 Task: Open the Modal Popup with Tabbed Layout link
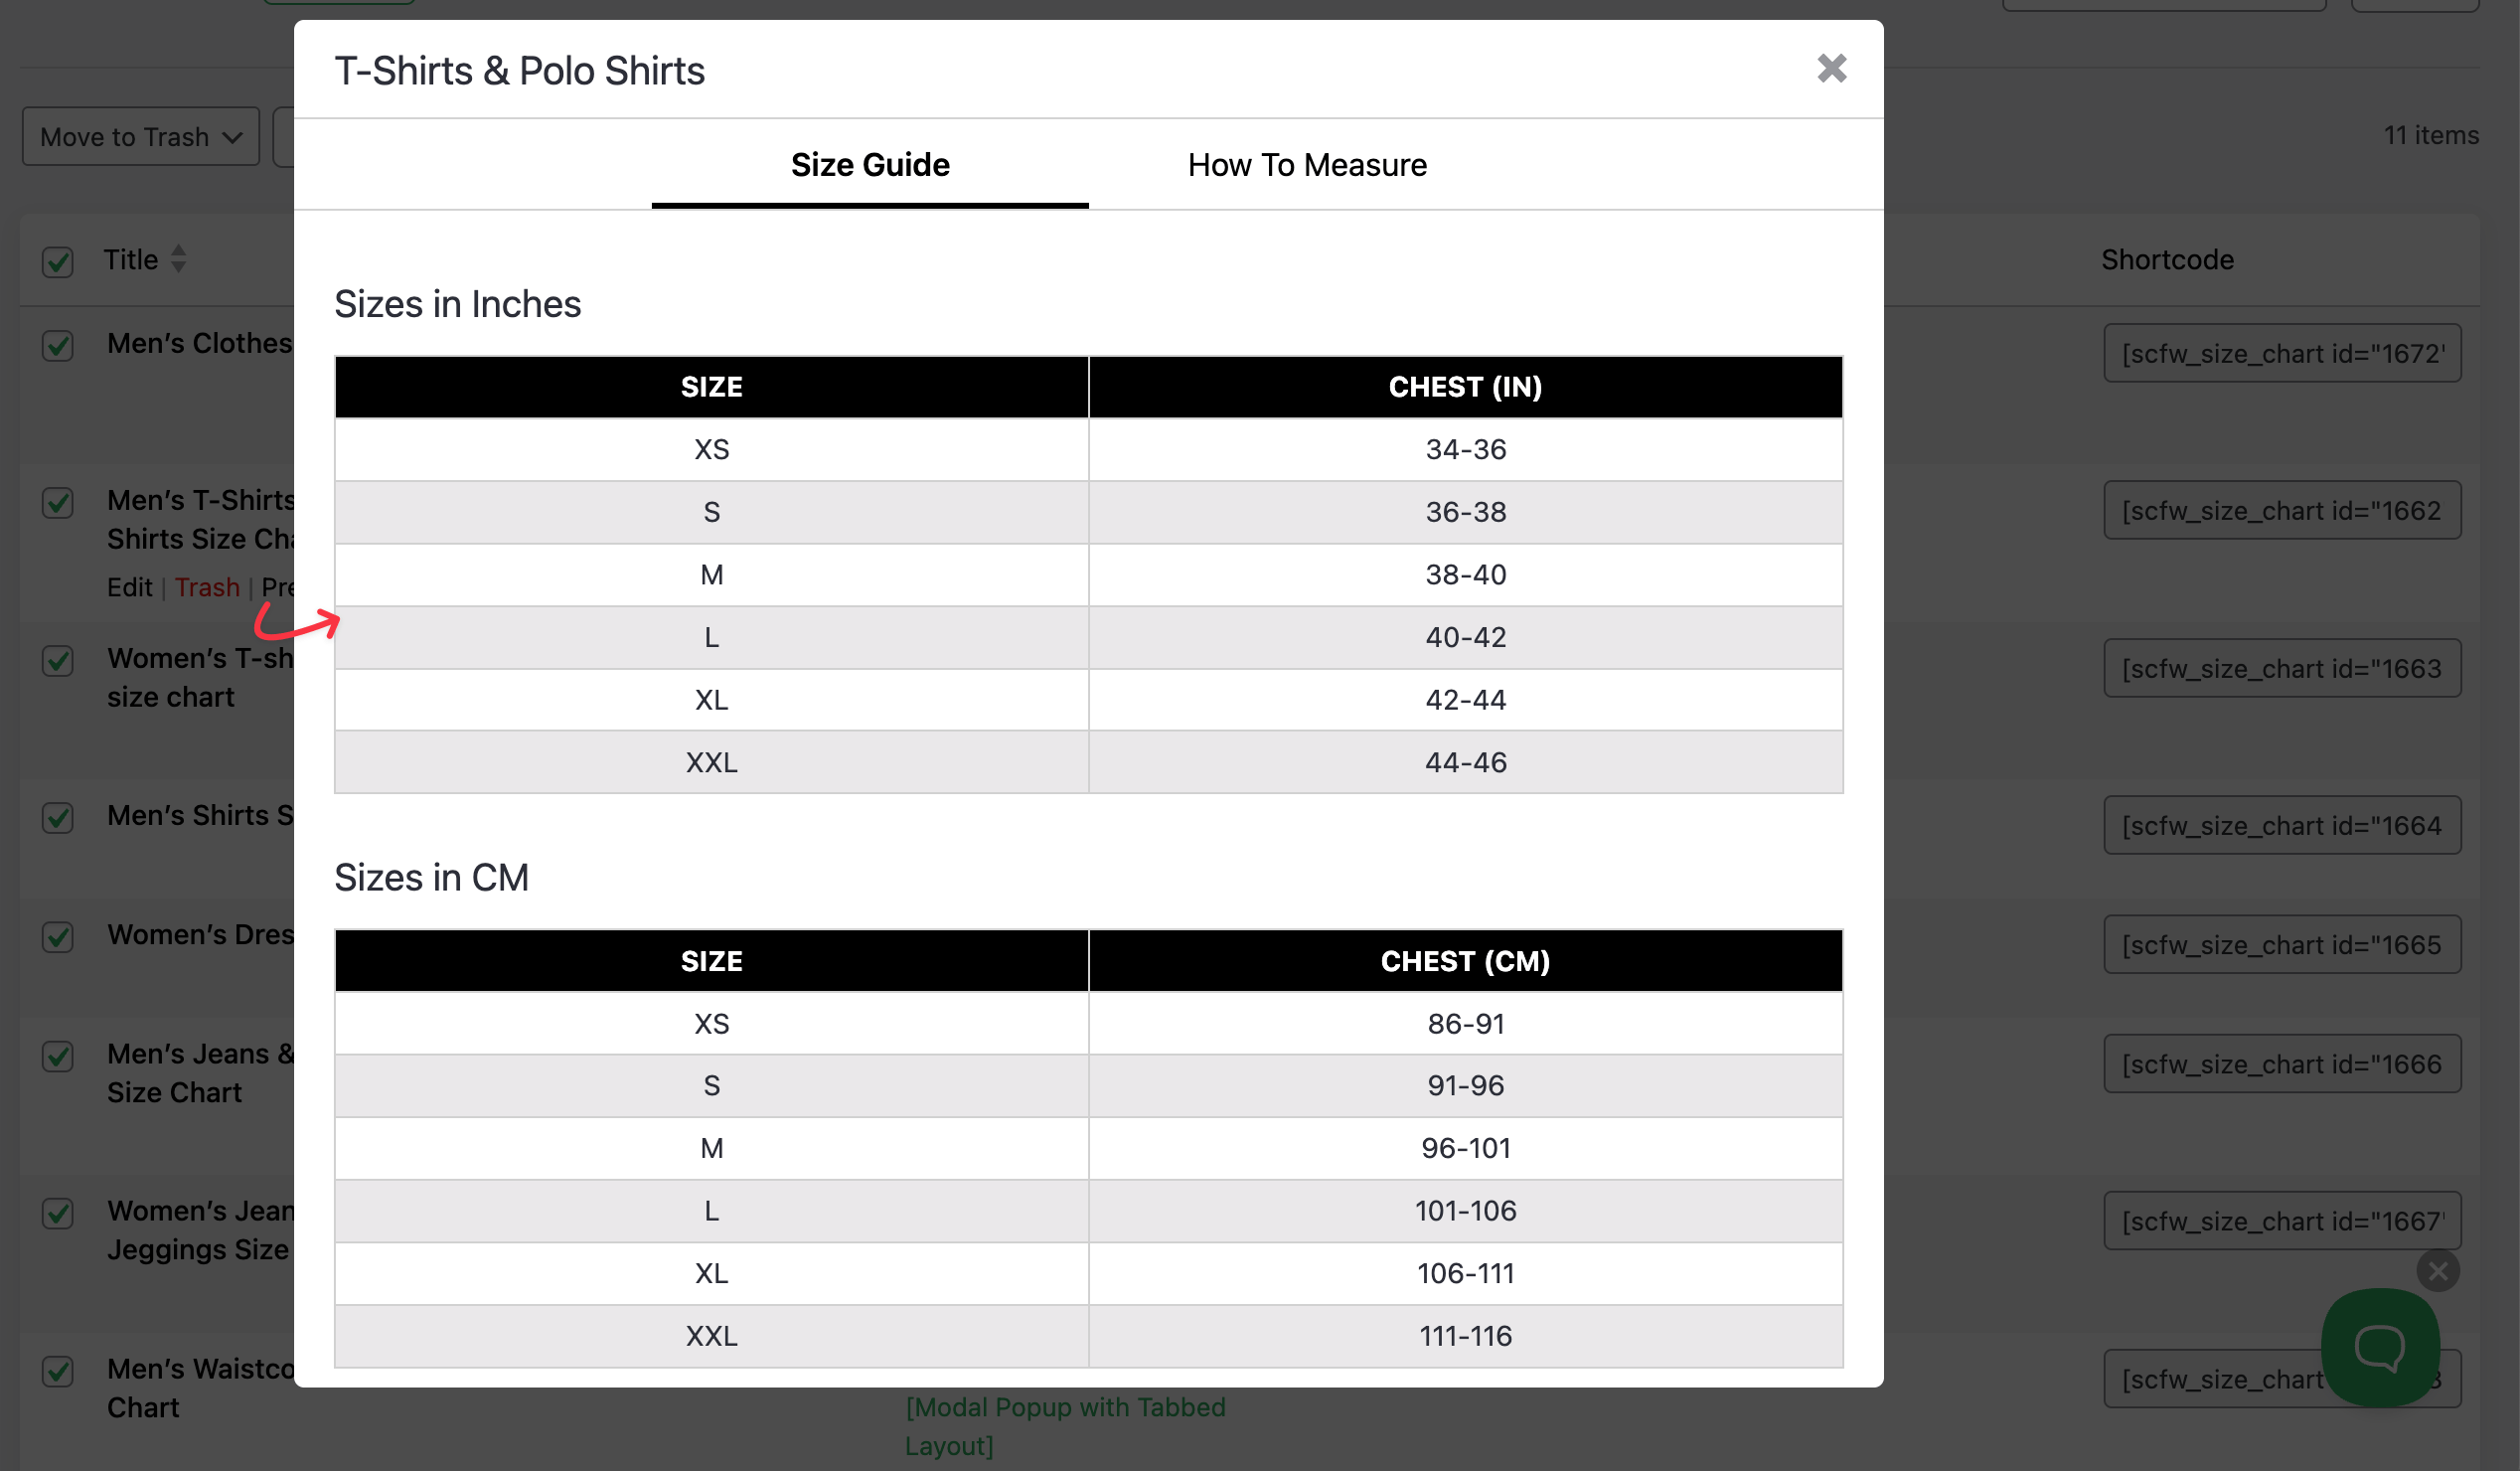pyautogui.click(x=1064, y=1426)
